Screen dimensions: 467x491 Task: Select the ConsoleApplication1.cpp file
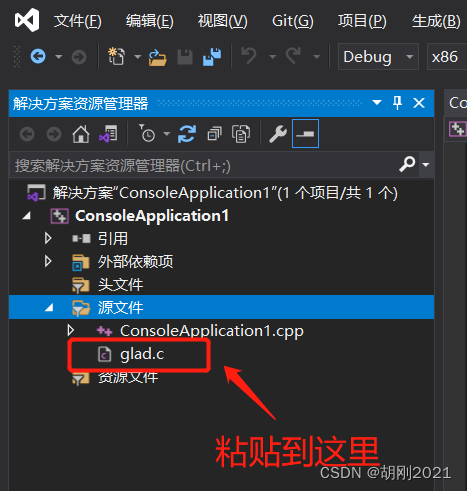point(212,331)
